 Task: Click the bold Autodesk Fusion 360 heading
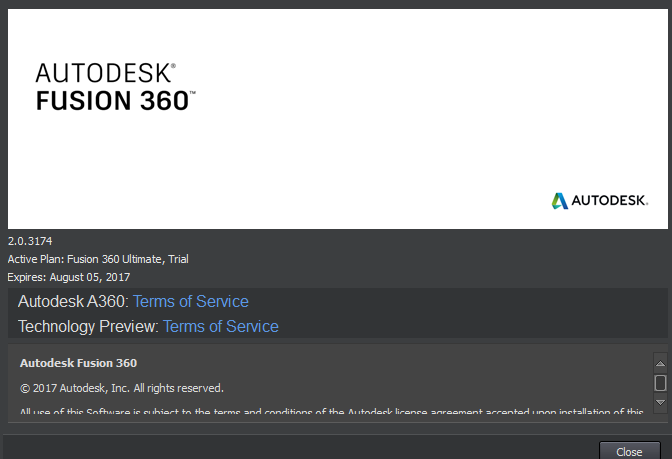point(78,363)
